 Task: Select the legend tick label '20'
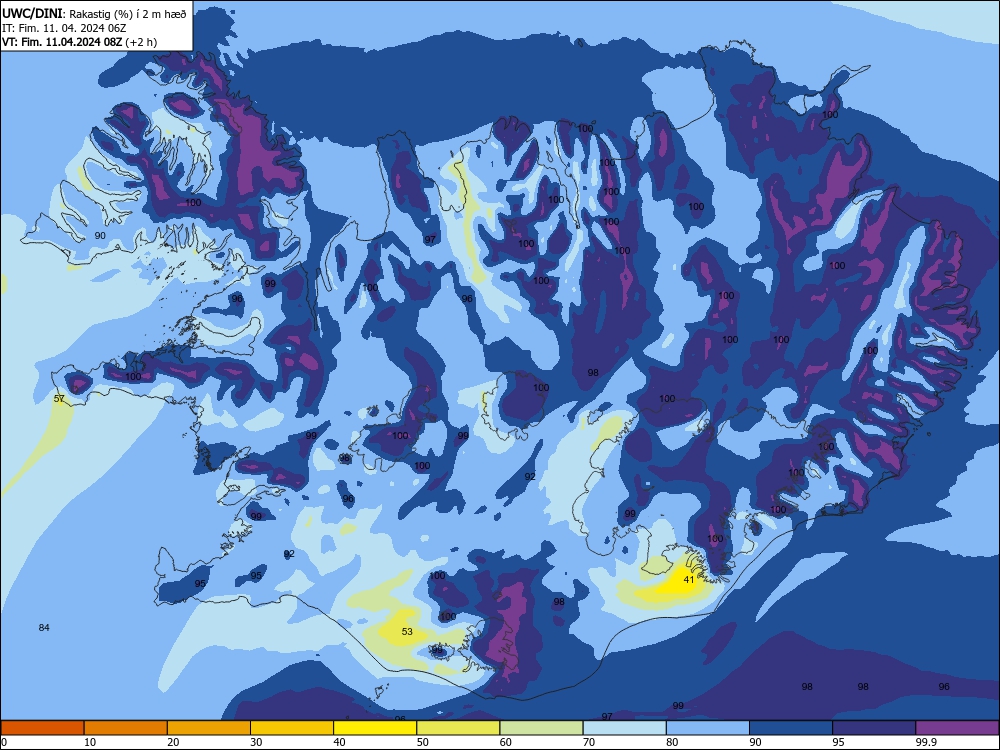tap(173, 742)
